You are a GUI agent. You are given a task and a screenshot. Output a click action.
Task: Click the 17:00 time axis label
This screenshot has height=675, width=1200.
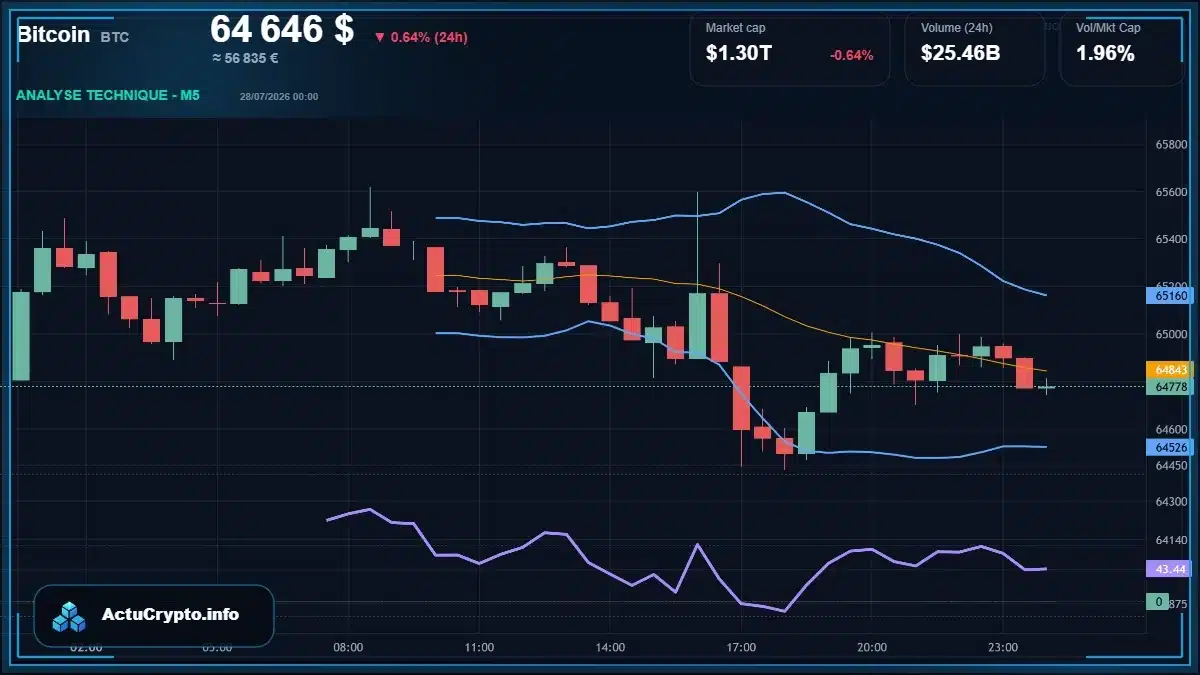pos(741,648)
